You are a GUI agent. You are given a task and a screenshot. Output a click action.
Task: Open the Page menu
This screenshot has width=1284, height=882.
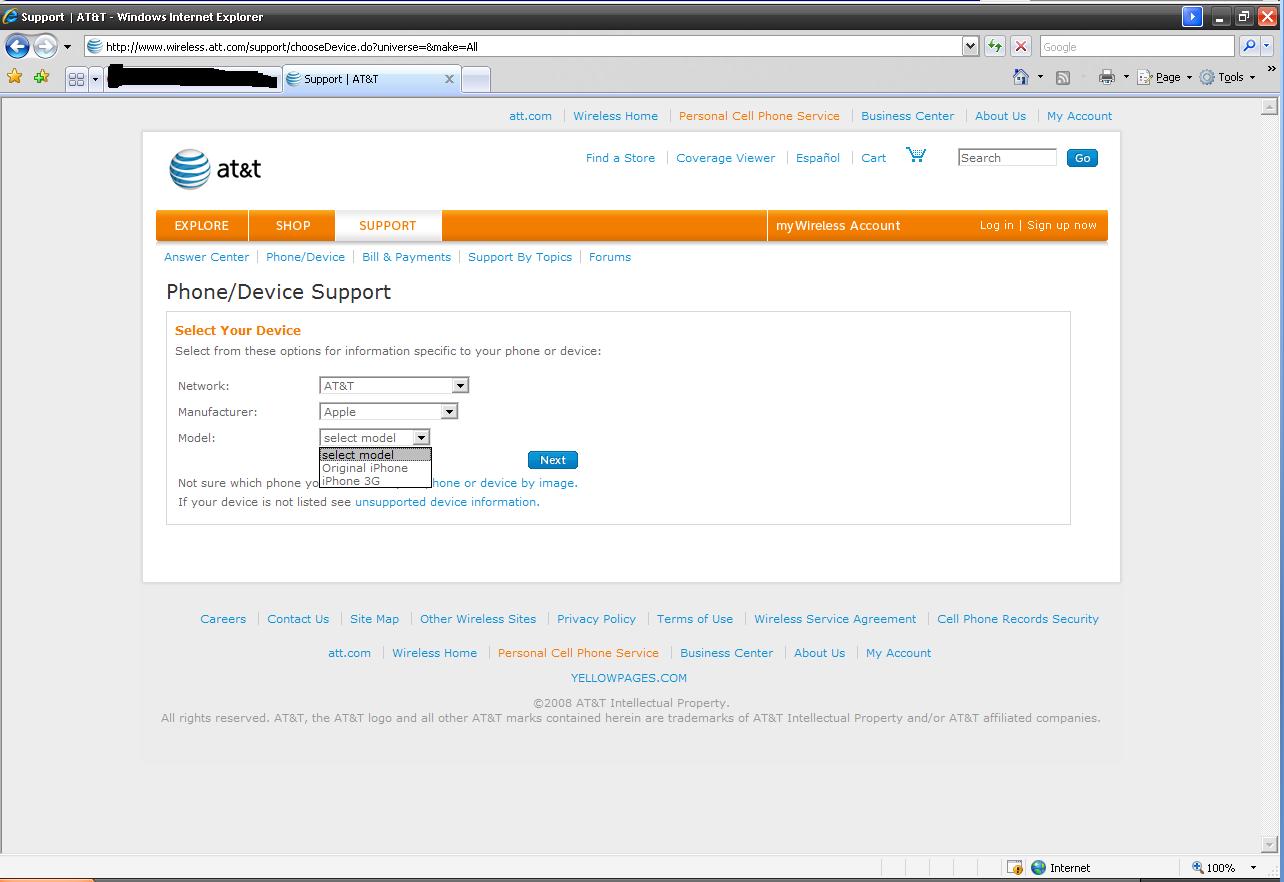1165,77
